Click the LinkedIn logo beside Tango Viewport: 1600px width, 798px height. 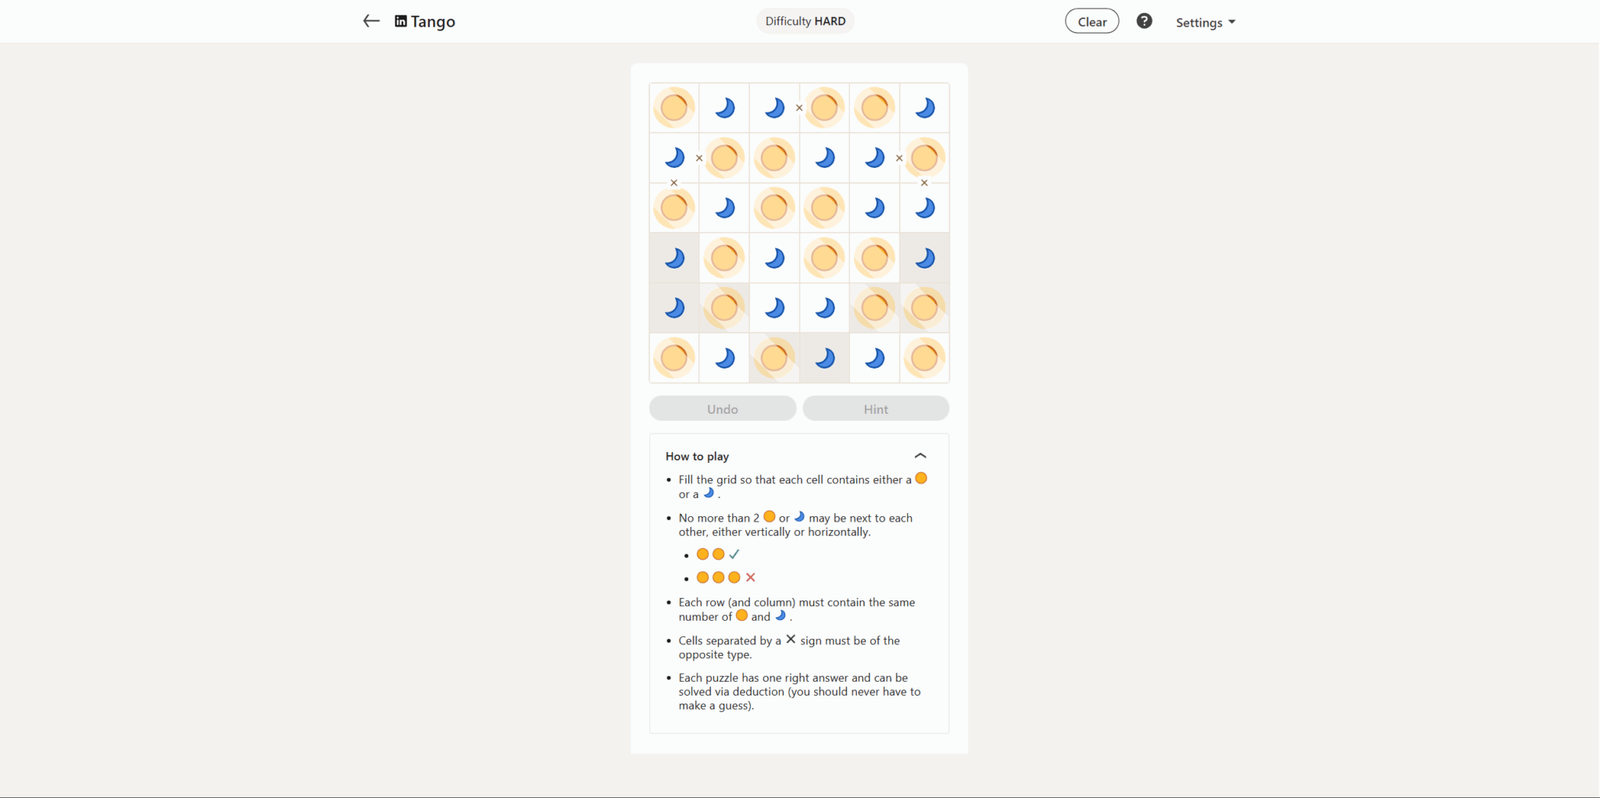tap(401, 21)
